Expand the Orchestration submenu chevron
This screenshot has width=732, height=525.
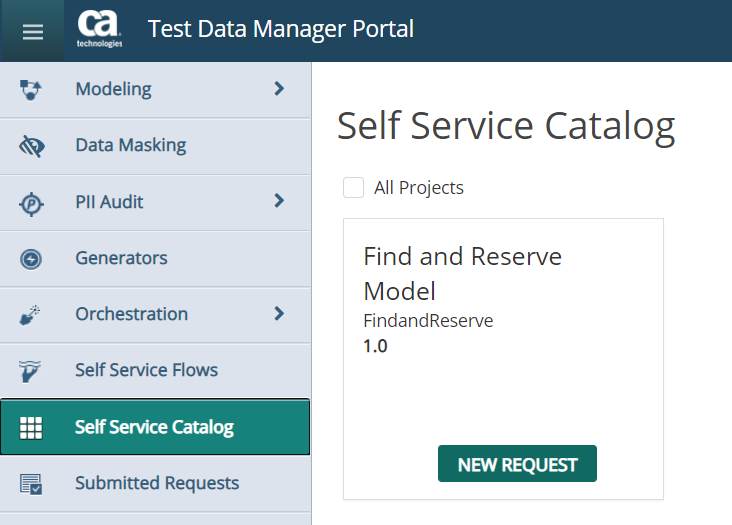[279, 314]
